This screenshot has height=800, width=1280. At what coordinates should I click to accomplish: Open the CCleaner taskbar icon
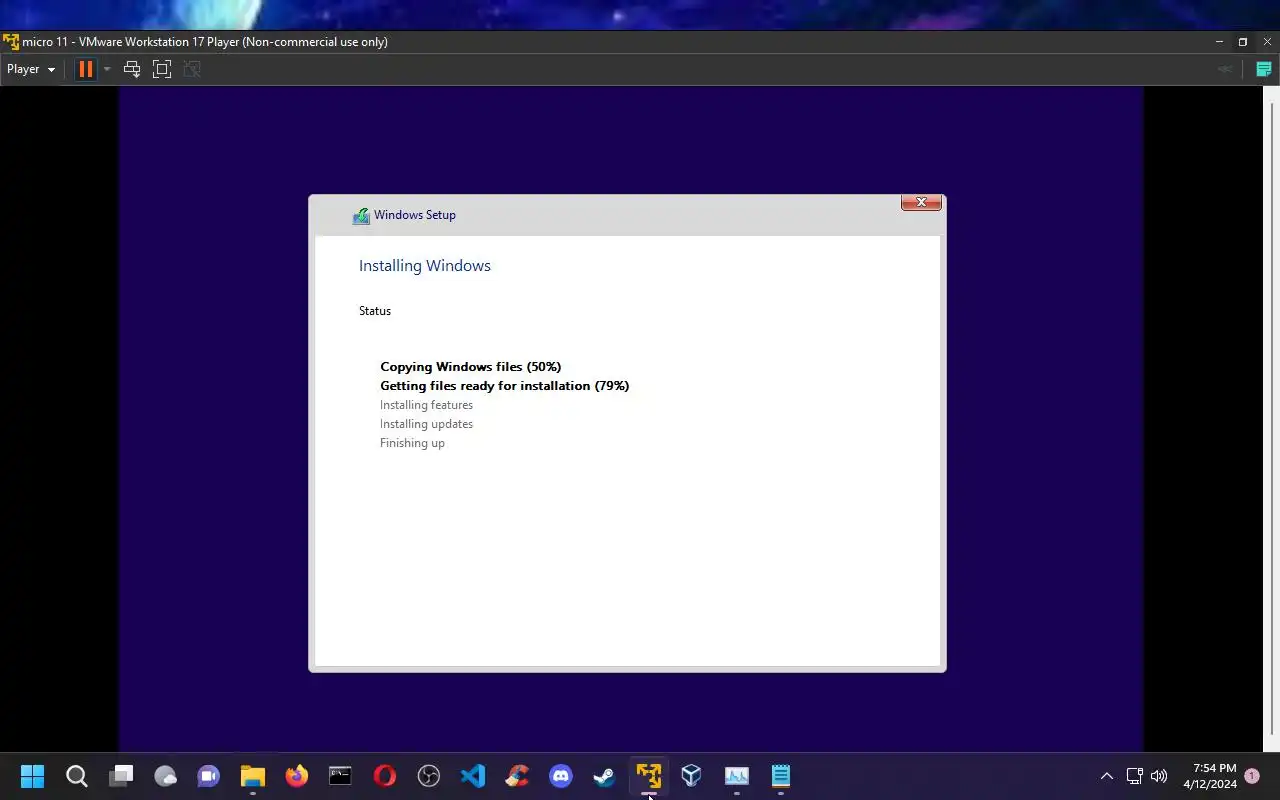pyautogui.click(x=516, y=776)
